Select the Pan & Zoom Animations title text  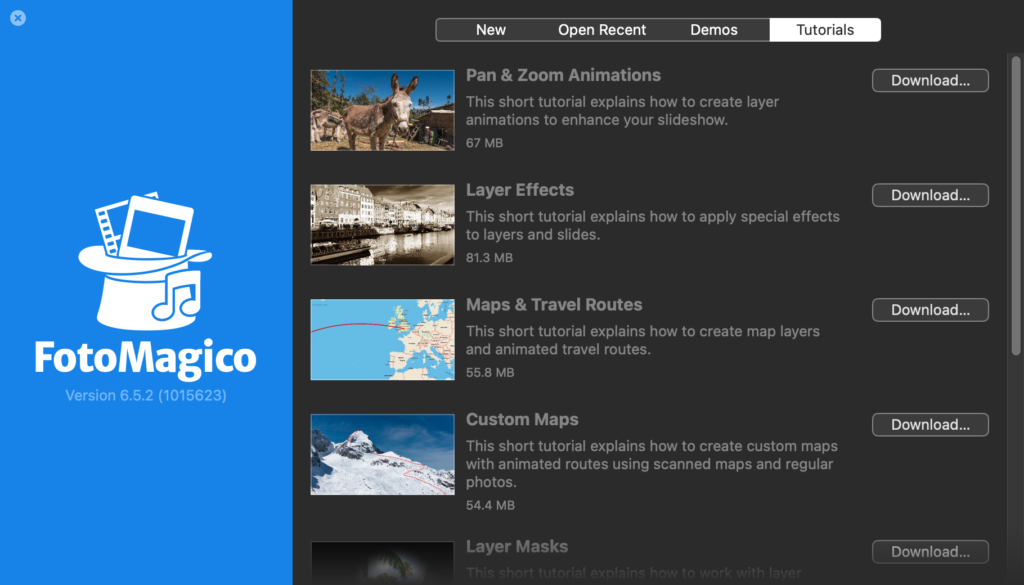(x=563, y=75)
